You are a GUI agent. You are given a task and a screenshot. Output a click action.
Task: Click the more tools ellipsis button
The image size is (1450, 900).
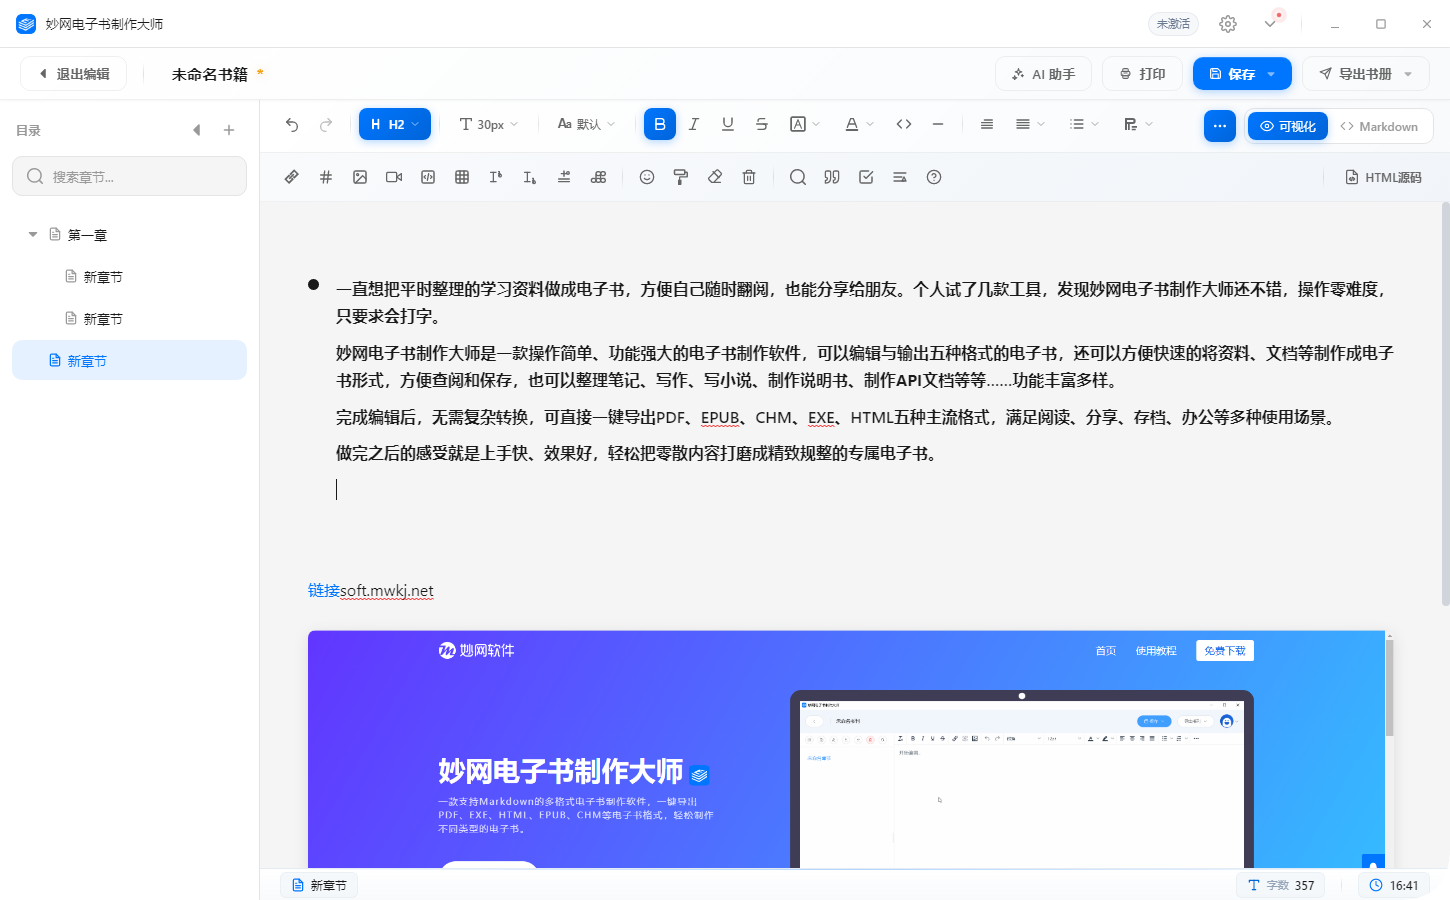(x=1220, y=126)
